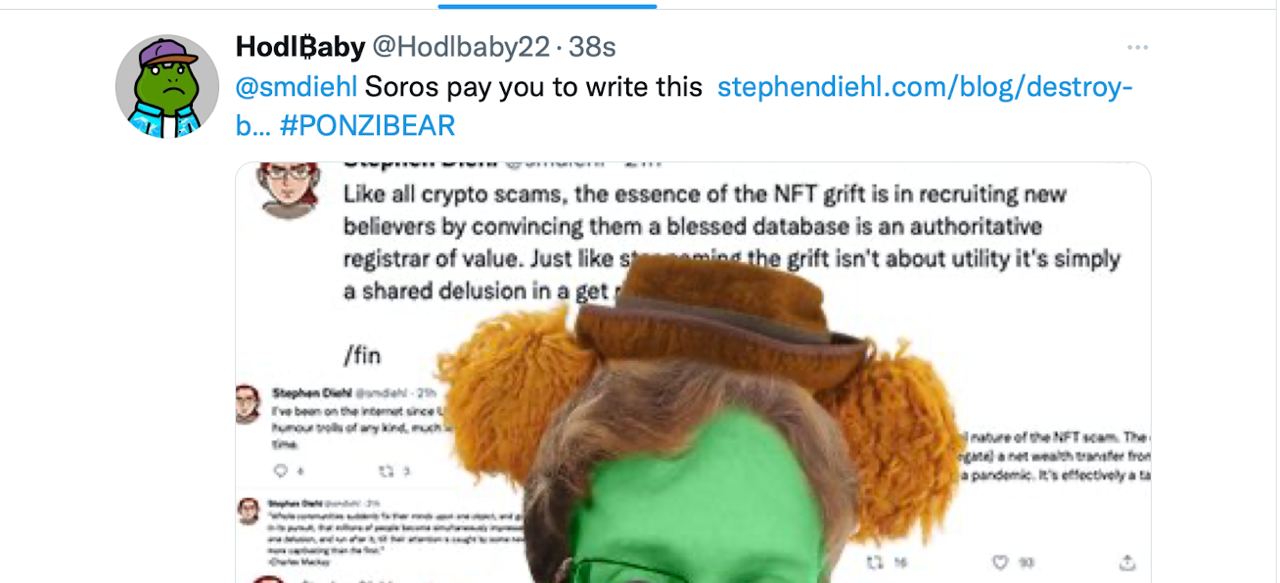Viewport: 1280px width, 583px height.
Task: Open the @Hodlbaby22 handle profile
Action: 461,46
